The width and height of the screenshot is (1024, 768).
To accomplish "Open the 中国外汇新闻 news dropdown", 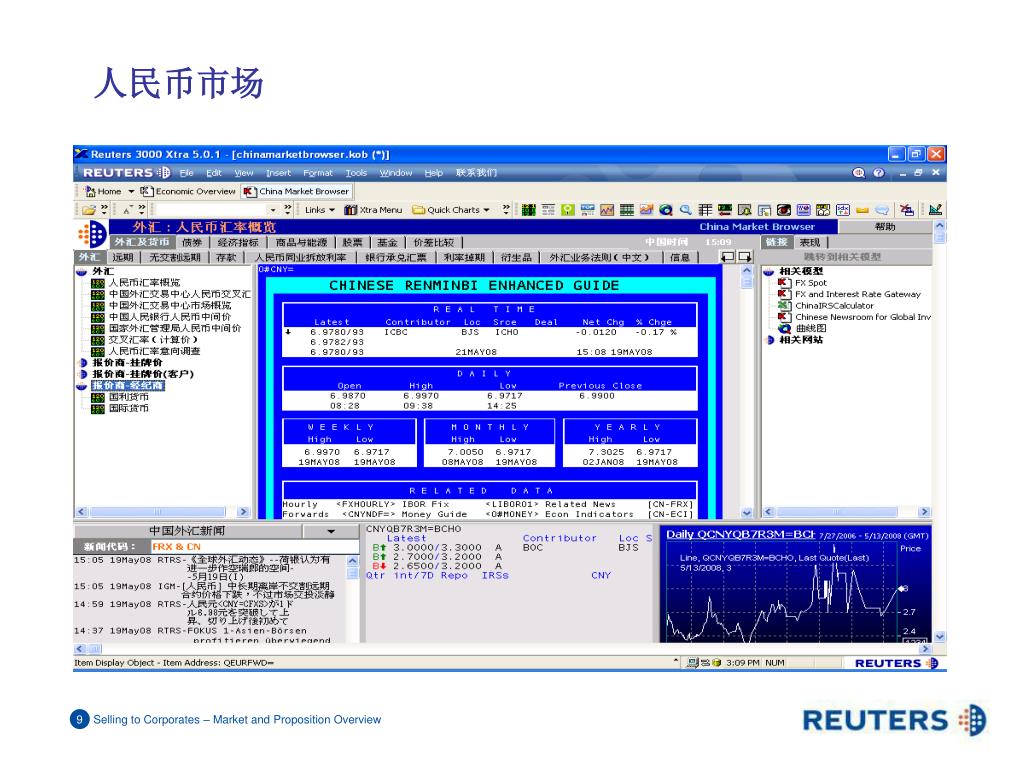I will click(331, 532).
